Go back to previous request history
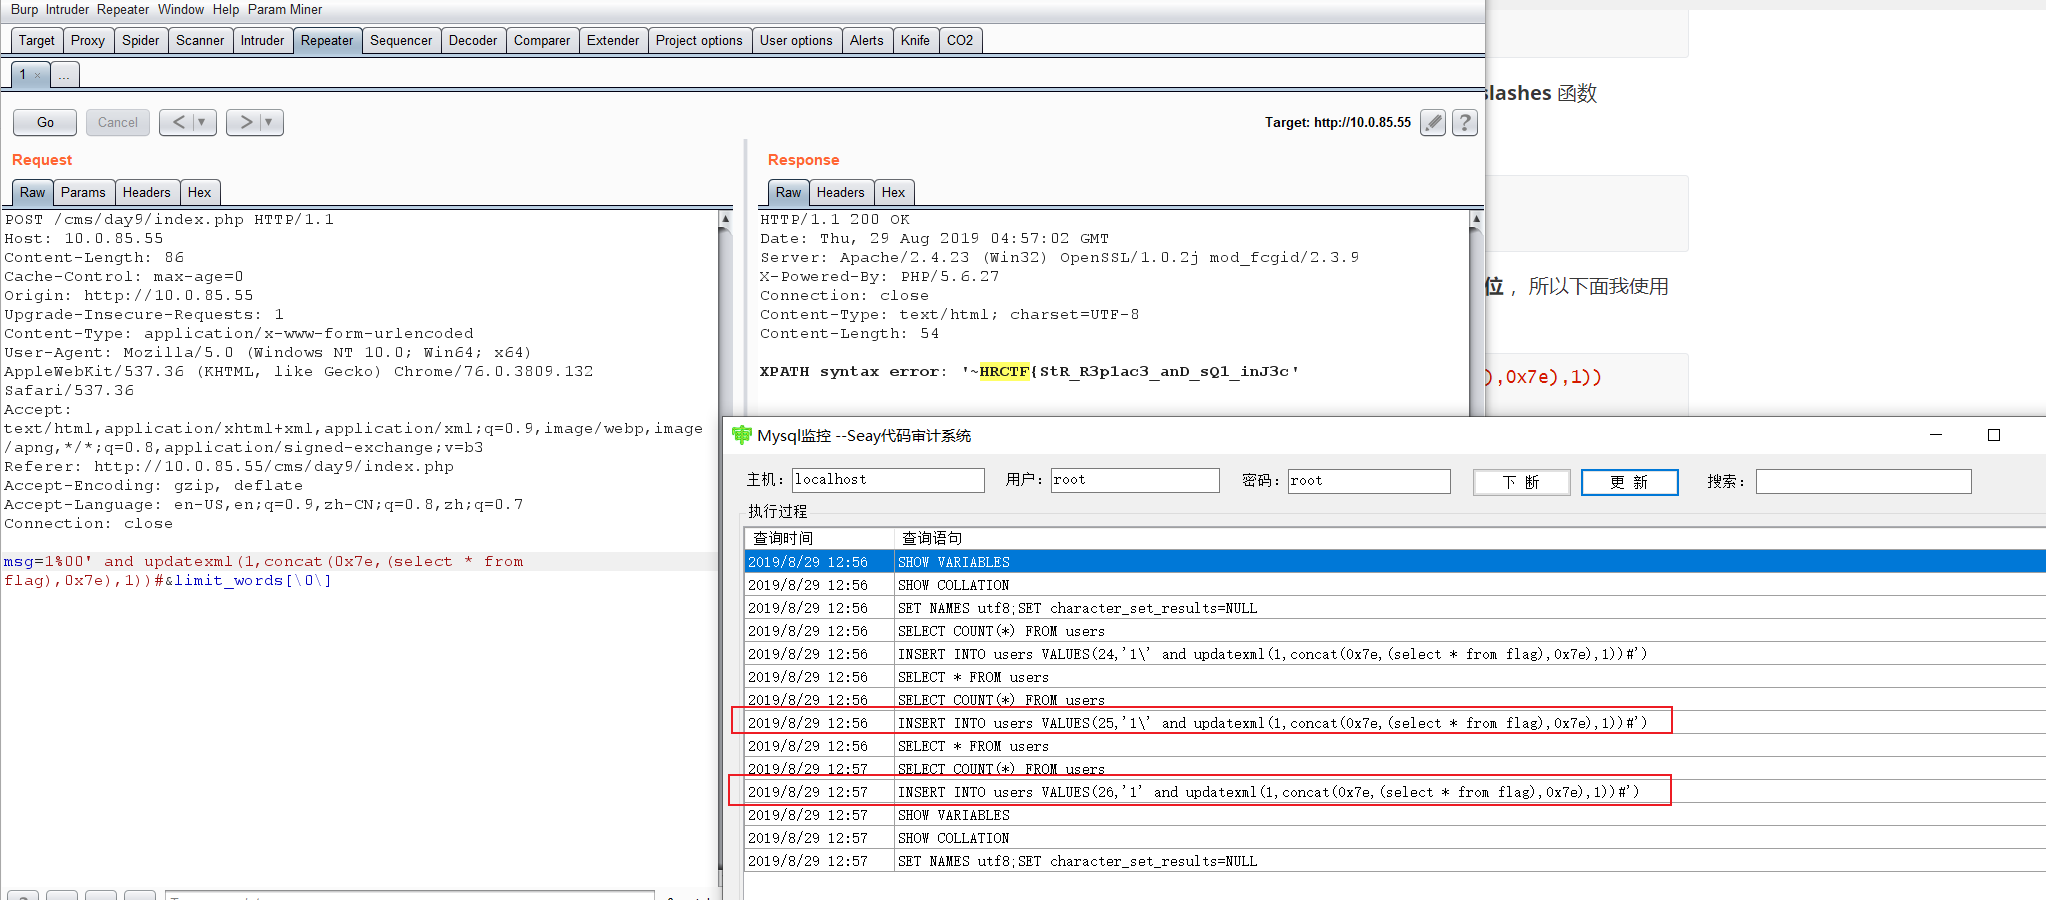Image resolution: width=2046 pixels, height=900 pixels. [178, 122]
